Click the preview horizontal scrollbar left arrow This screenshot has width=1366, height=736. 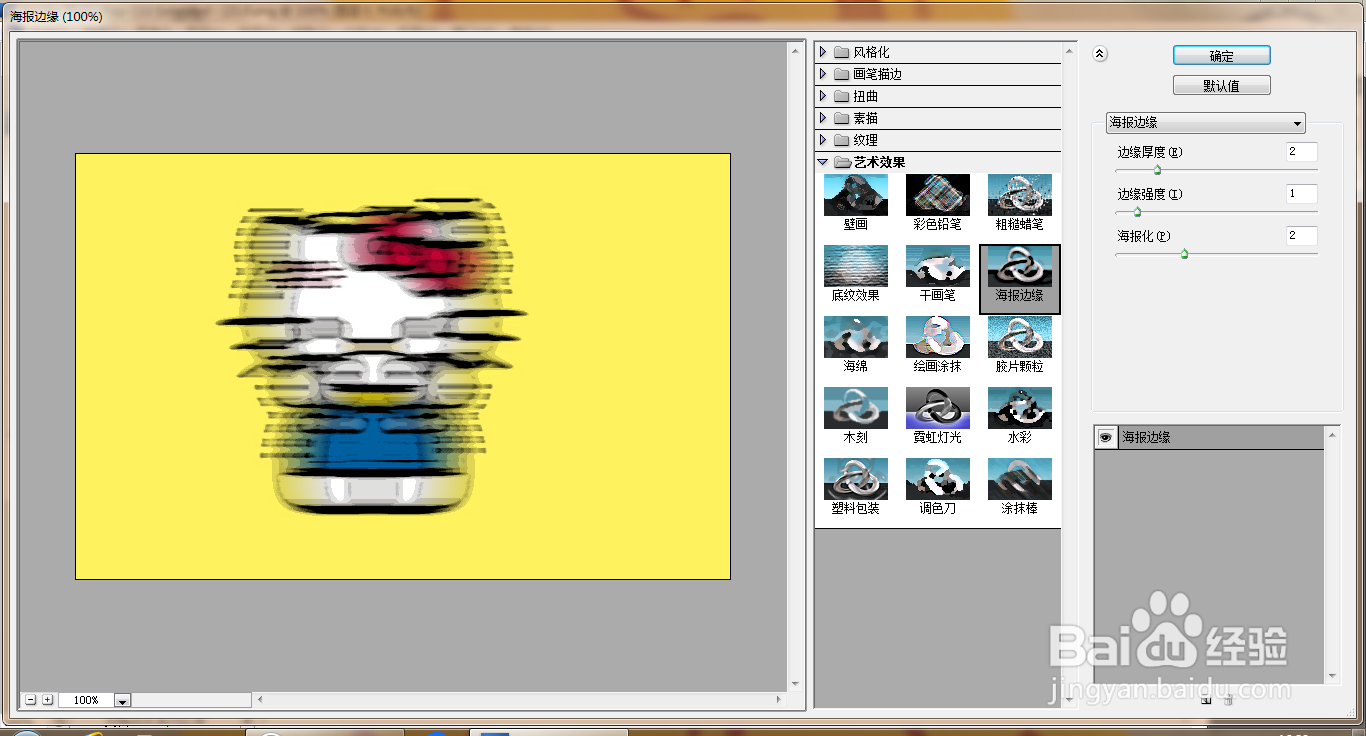(x=260, y=700)
